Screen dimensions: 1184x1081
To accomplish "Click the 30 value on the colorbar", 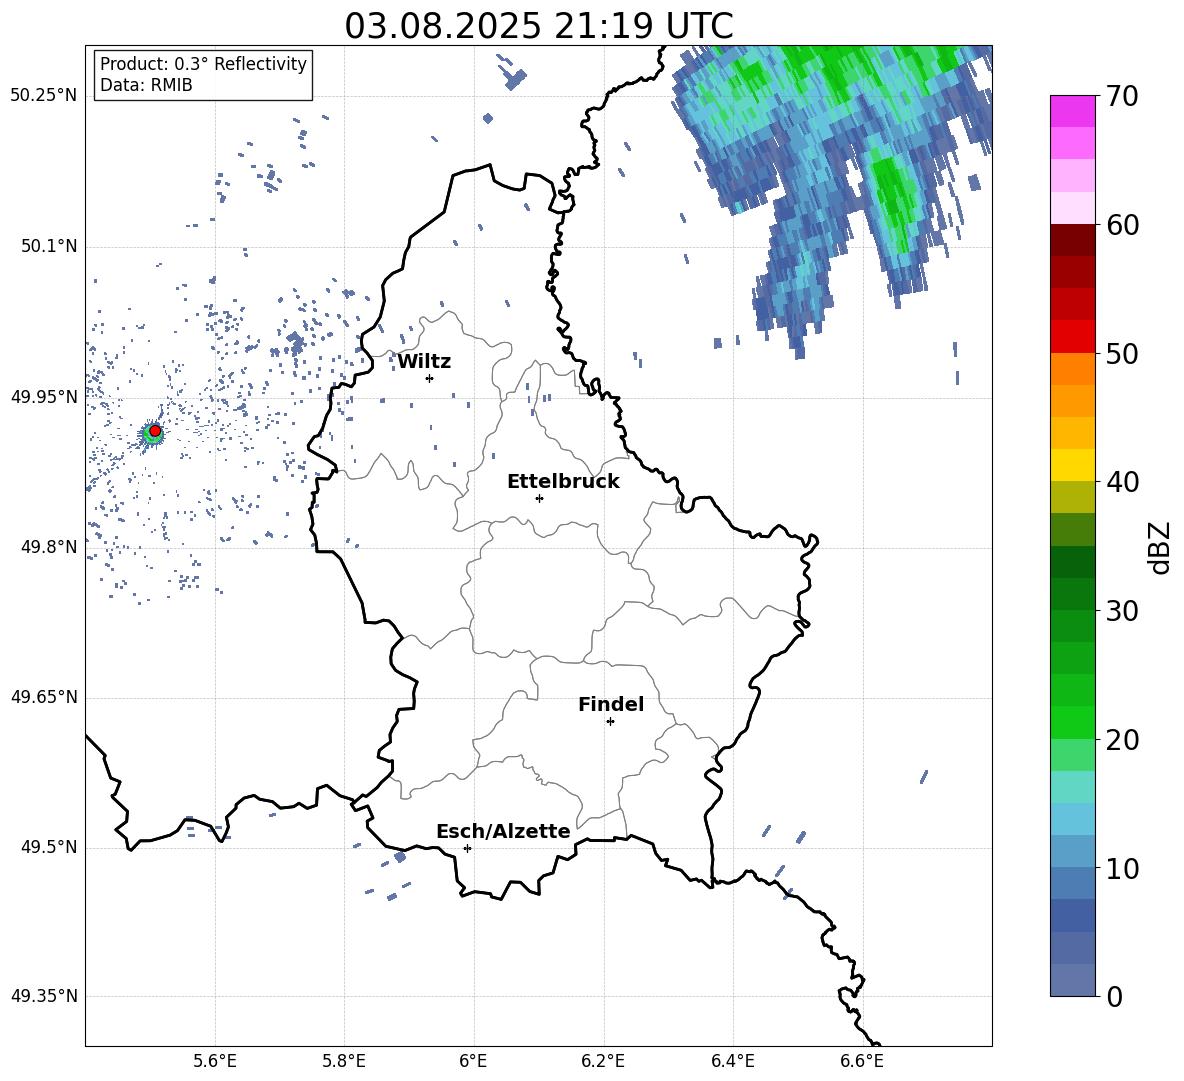I will (x=1122, y=611).
